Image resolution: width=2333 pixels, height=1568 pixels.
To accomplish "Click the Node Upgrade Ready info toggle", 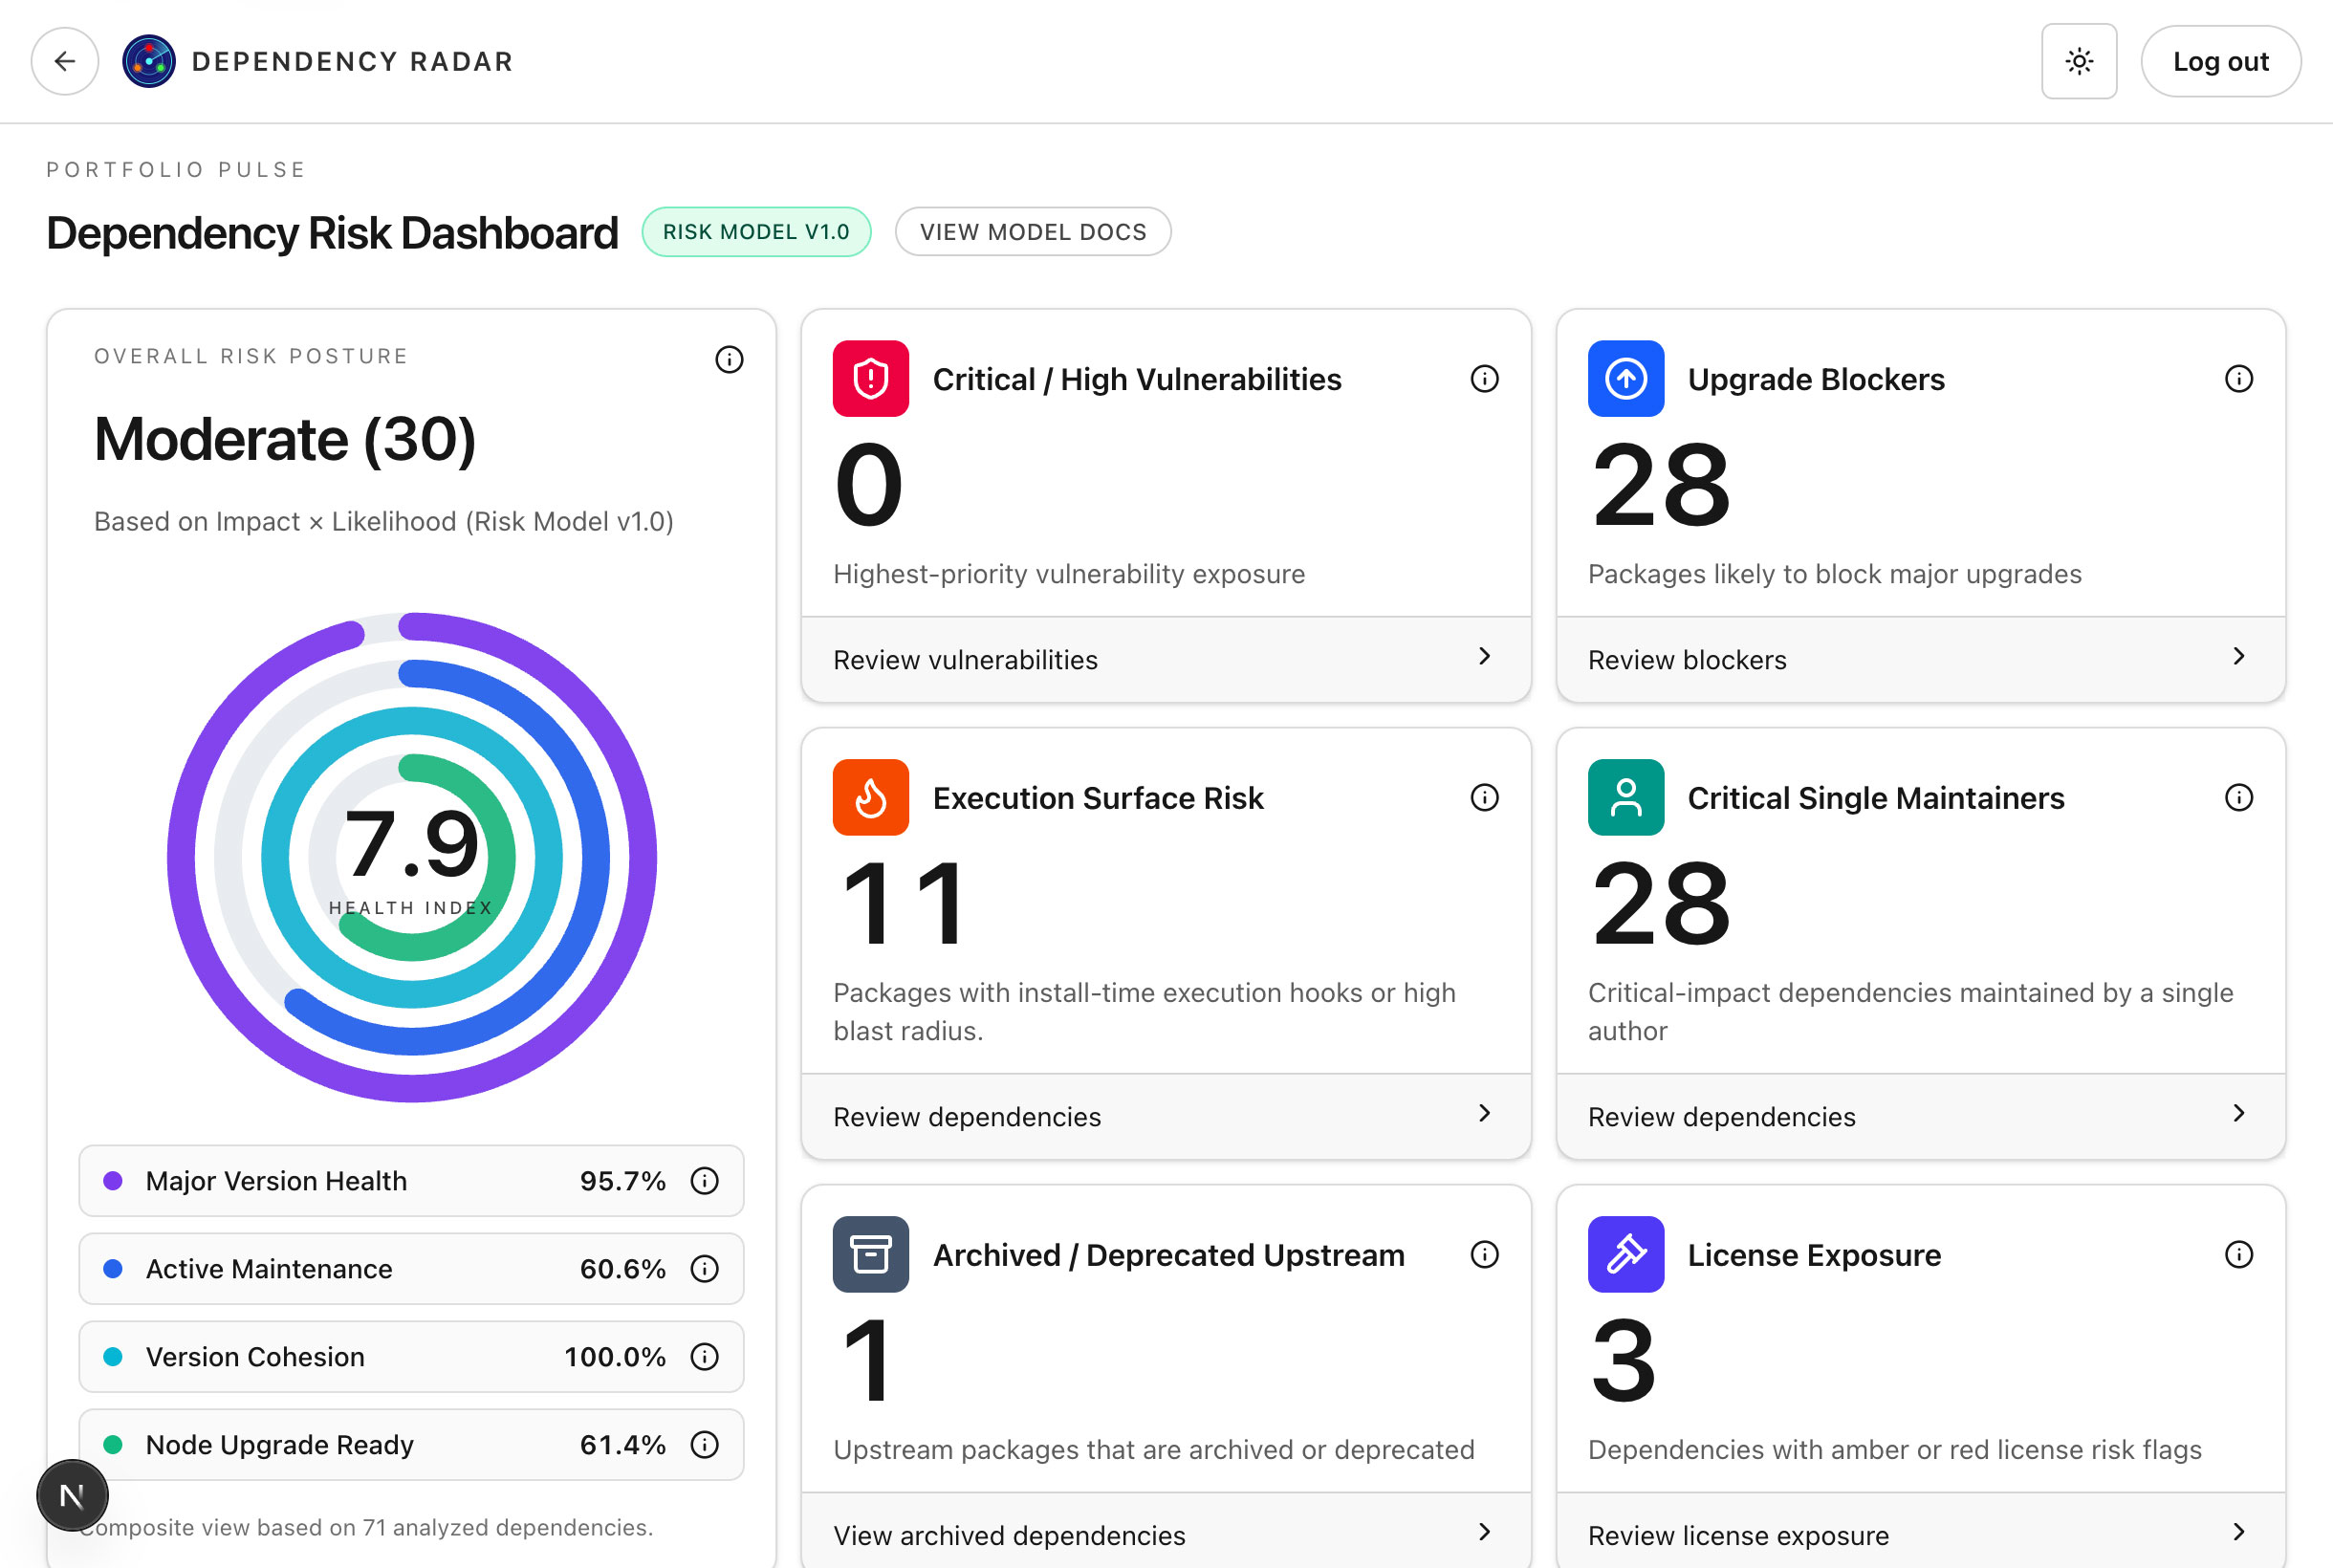I will (705, 1445).
